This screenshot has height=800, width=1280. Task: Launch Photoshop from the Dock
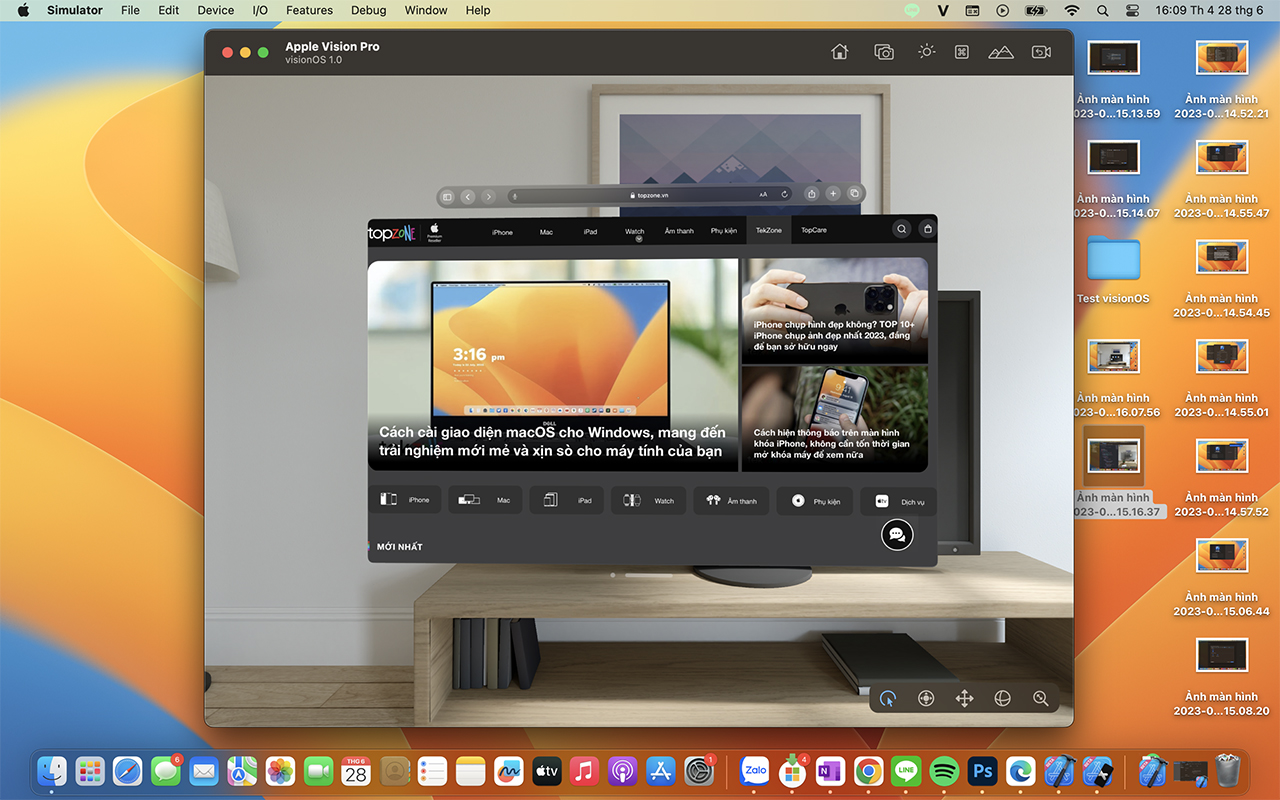click(982, 771)
